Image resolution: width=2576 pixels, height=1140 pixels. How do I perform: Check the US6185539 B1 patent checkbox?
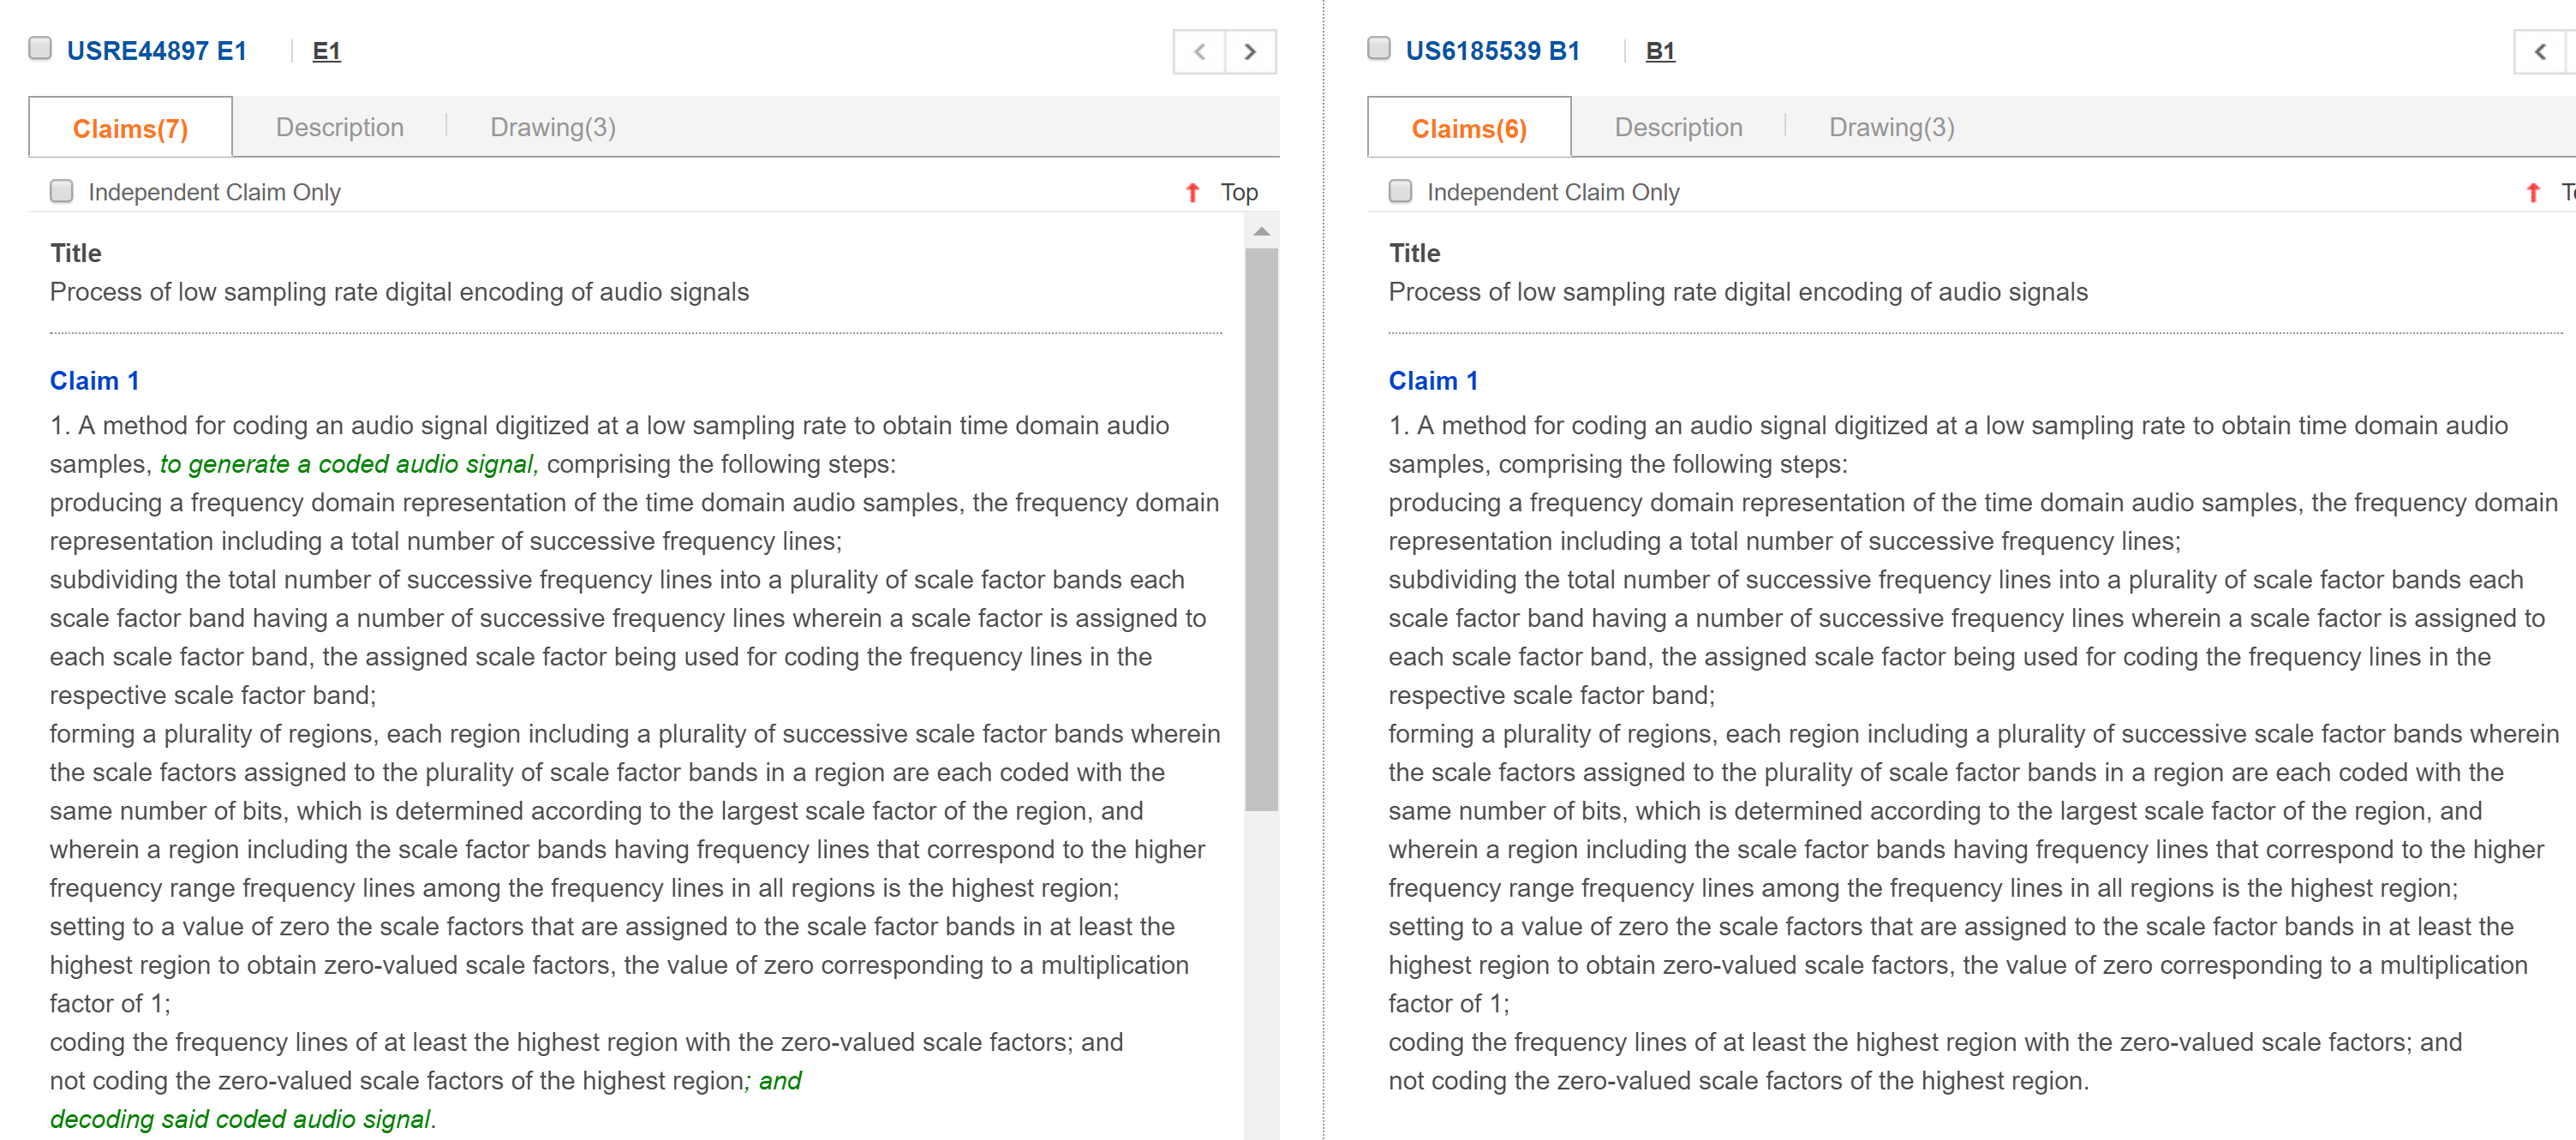pos(1379,49)
